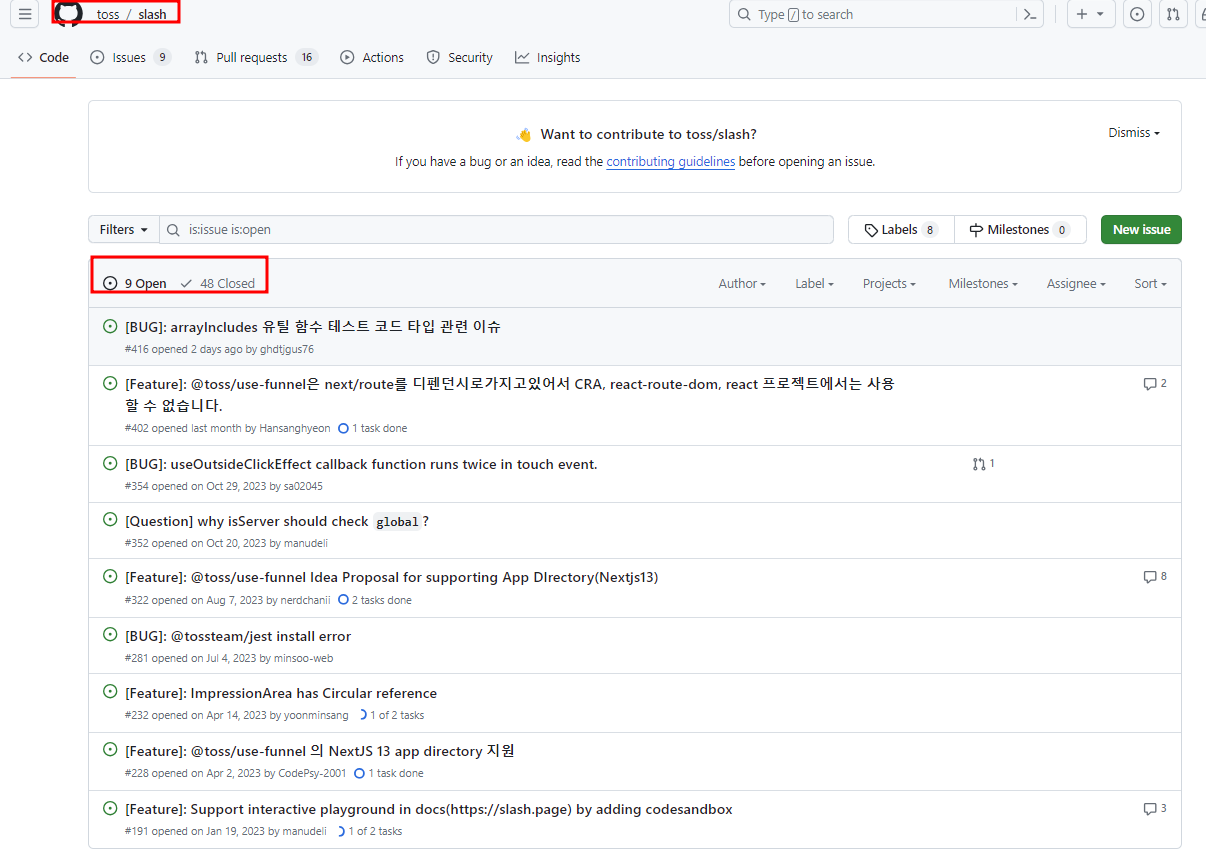The width and height of the screenshot is (1206, 862).
Task: Switch to the Actions tab
Action: (372, 58)
